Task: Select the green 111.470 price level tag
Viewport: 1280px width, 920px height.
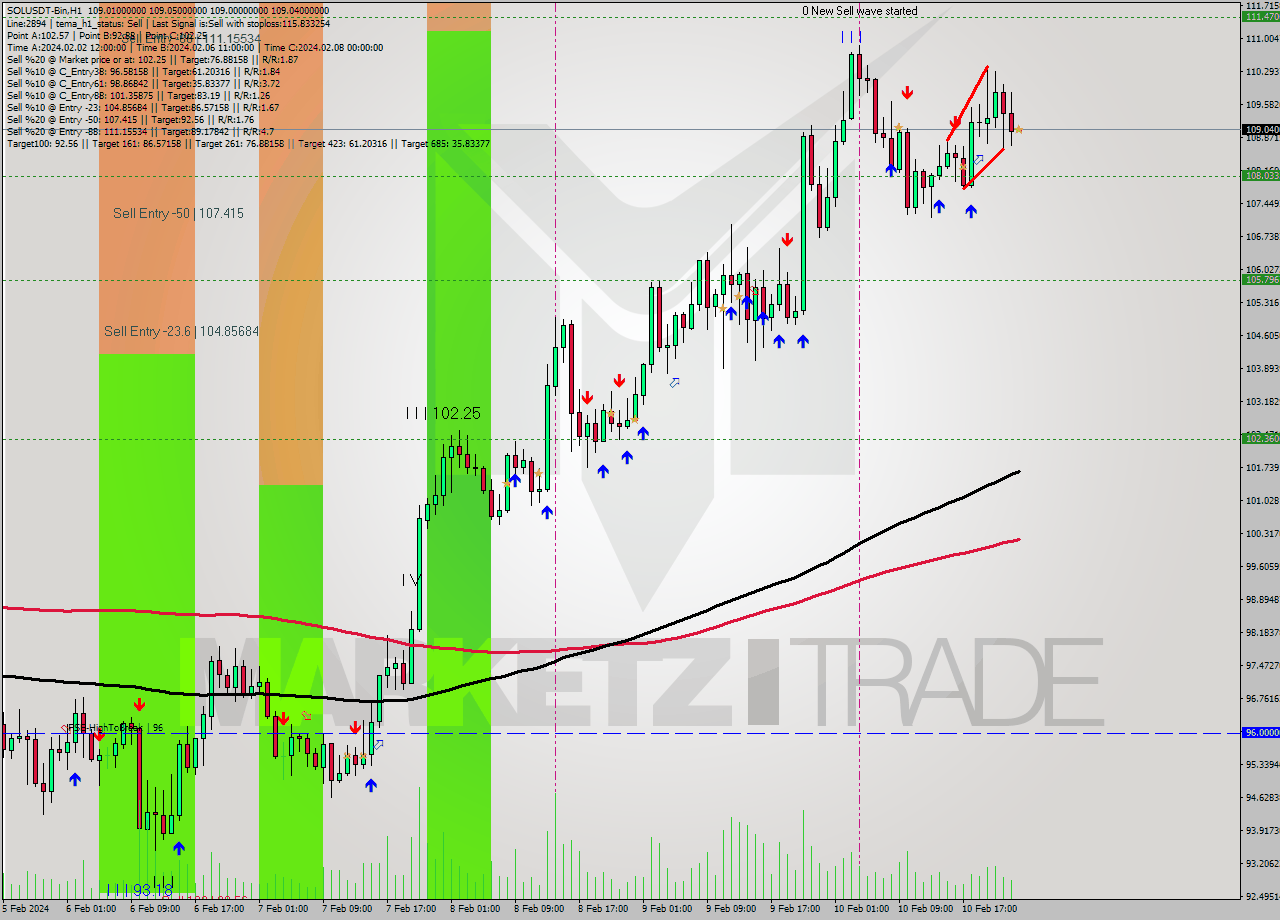Action: 1261,16
